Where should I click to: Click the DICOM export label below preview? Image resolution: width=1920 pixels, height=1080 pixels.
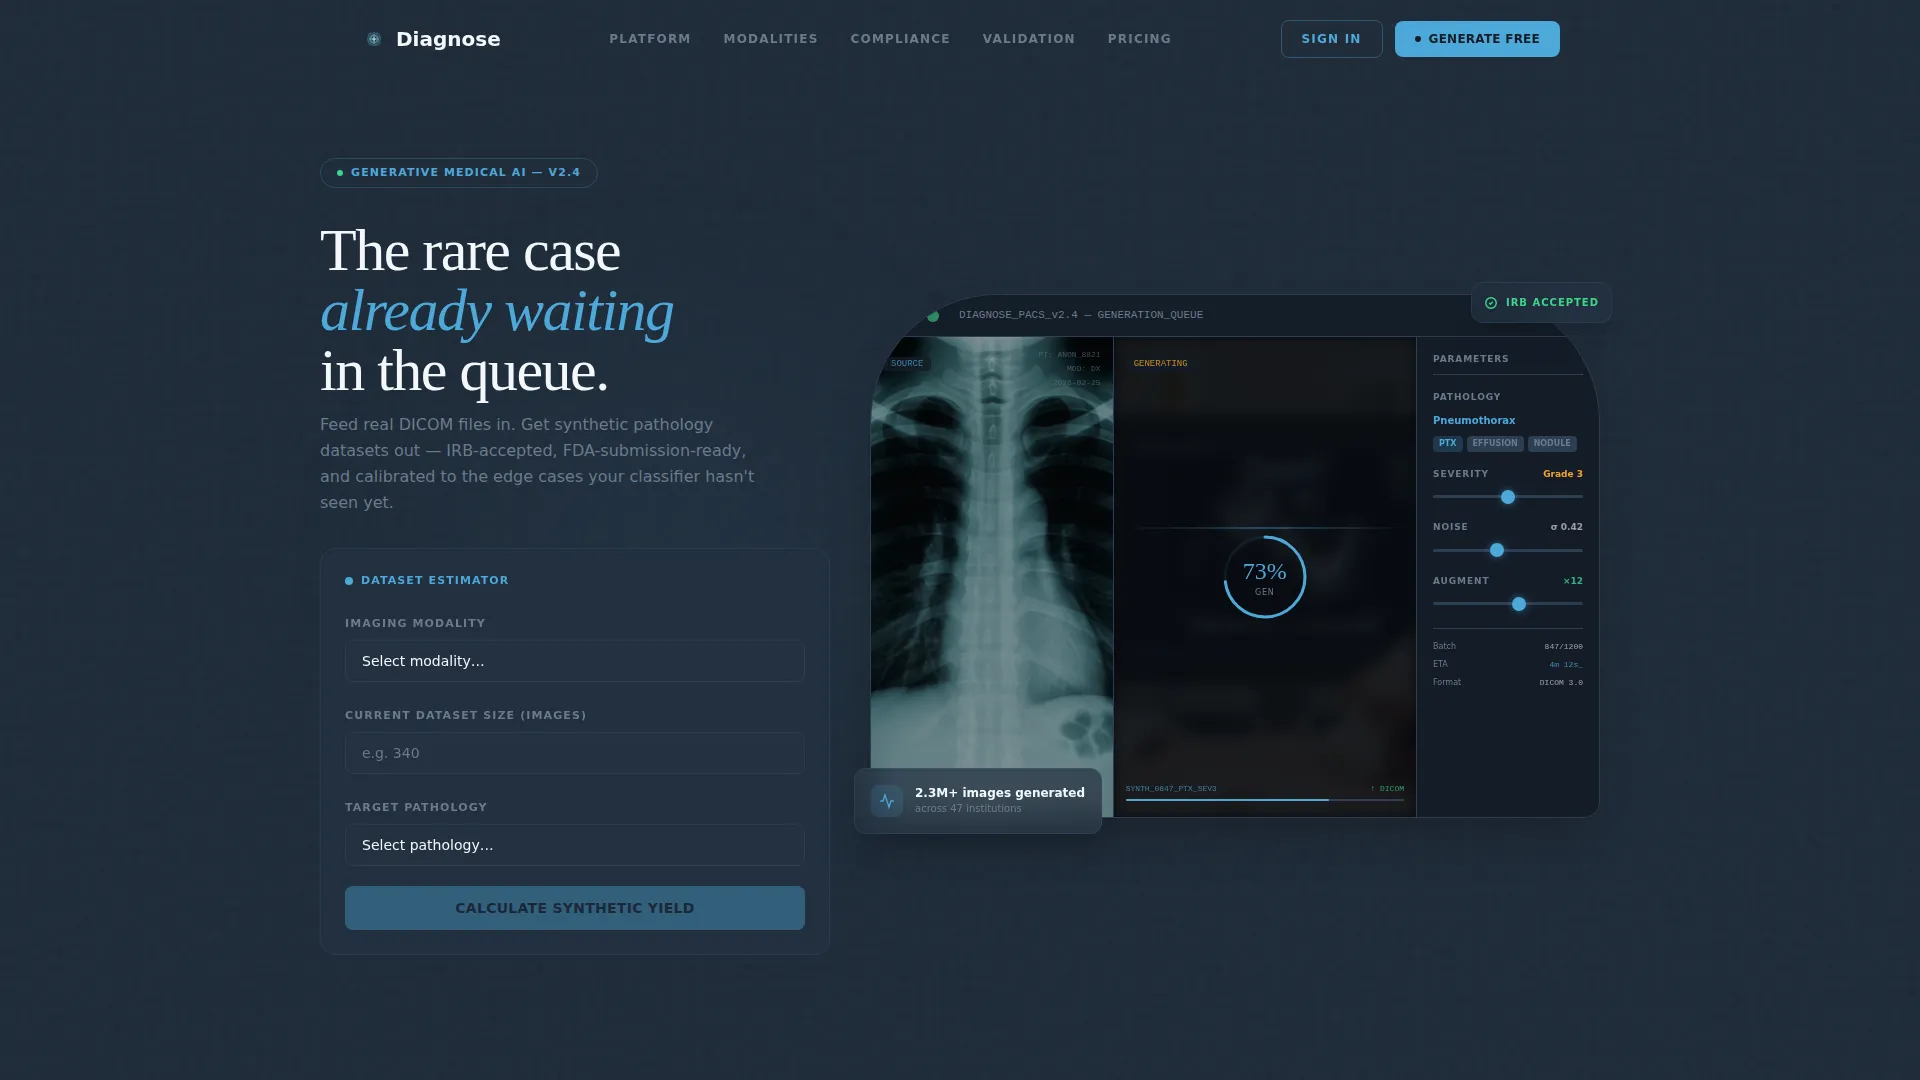point(1387,789)
